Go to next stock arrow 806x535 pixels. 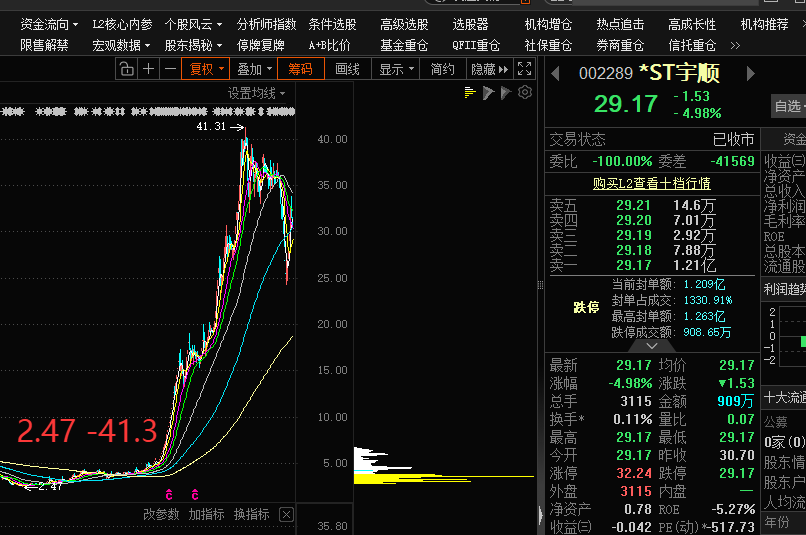tap(750, 73)
